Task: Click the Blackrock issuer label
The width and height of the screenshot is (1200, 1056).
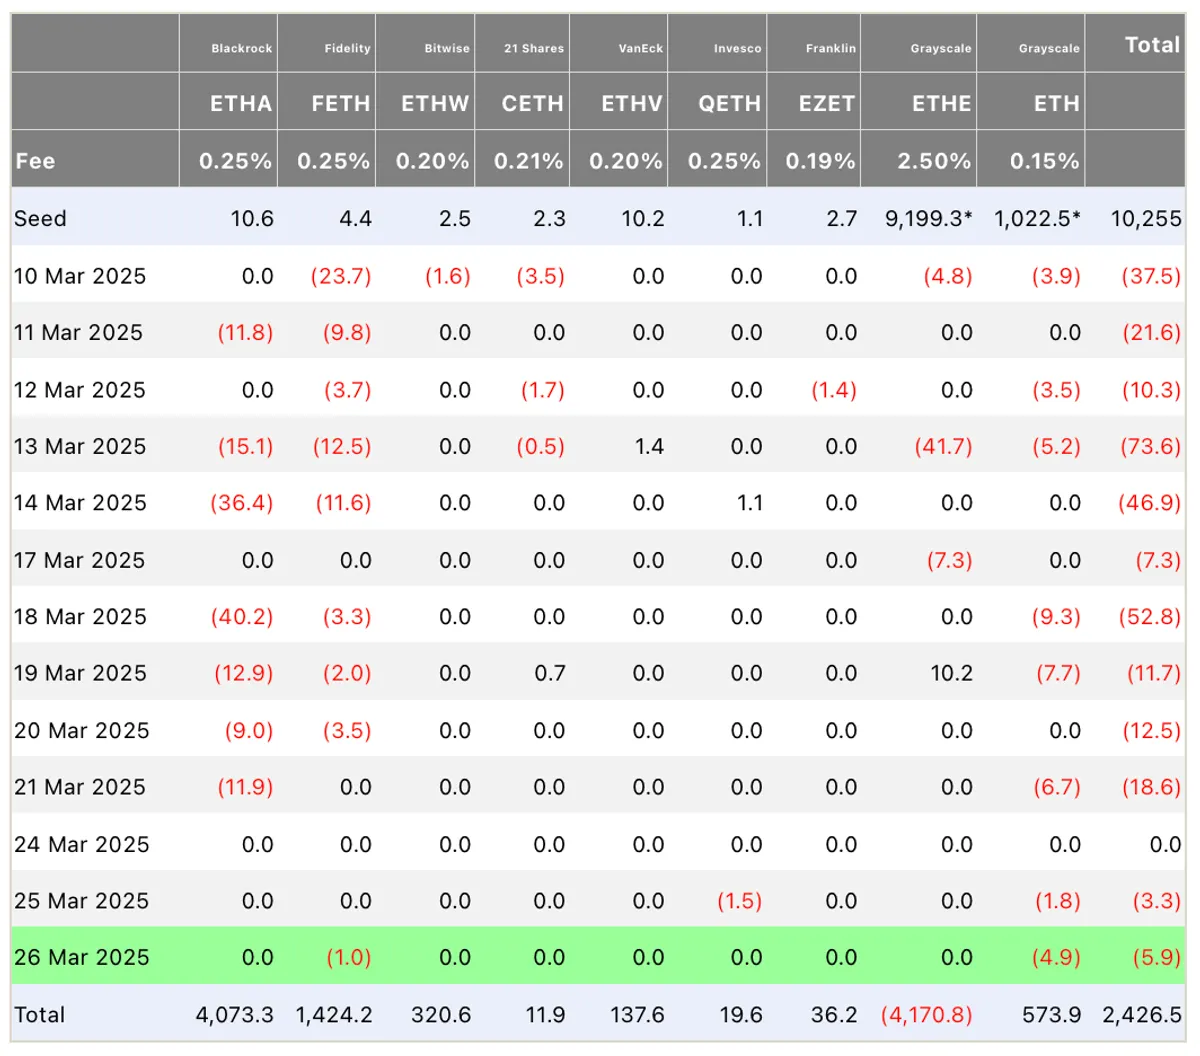Action: click(241, 48)
